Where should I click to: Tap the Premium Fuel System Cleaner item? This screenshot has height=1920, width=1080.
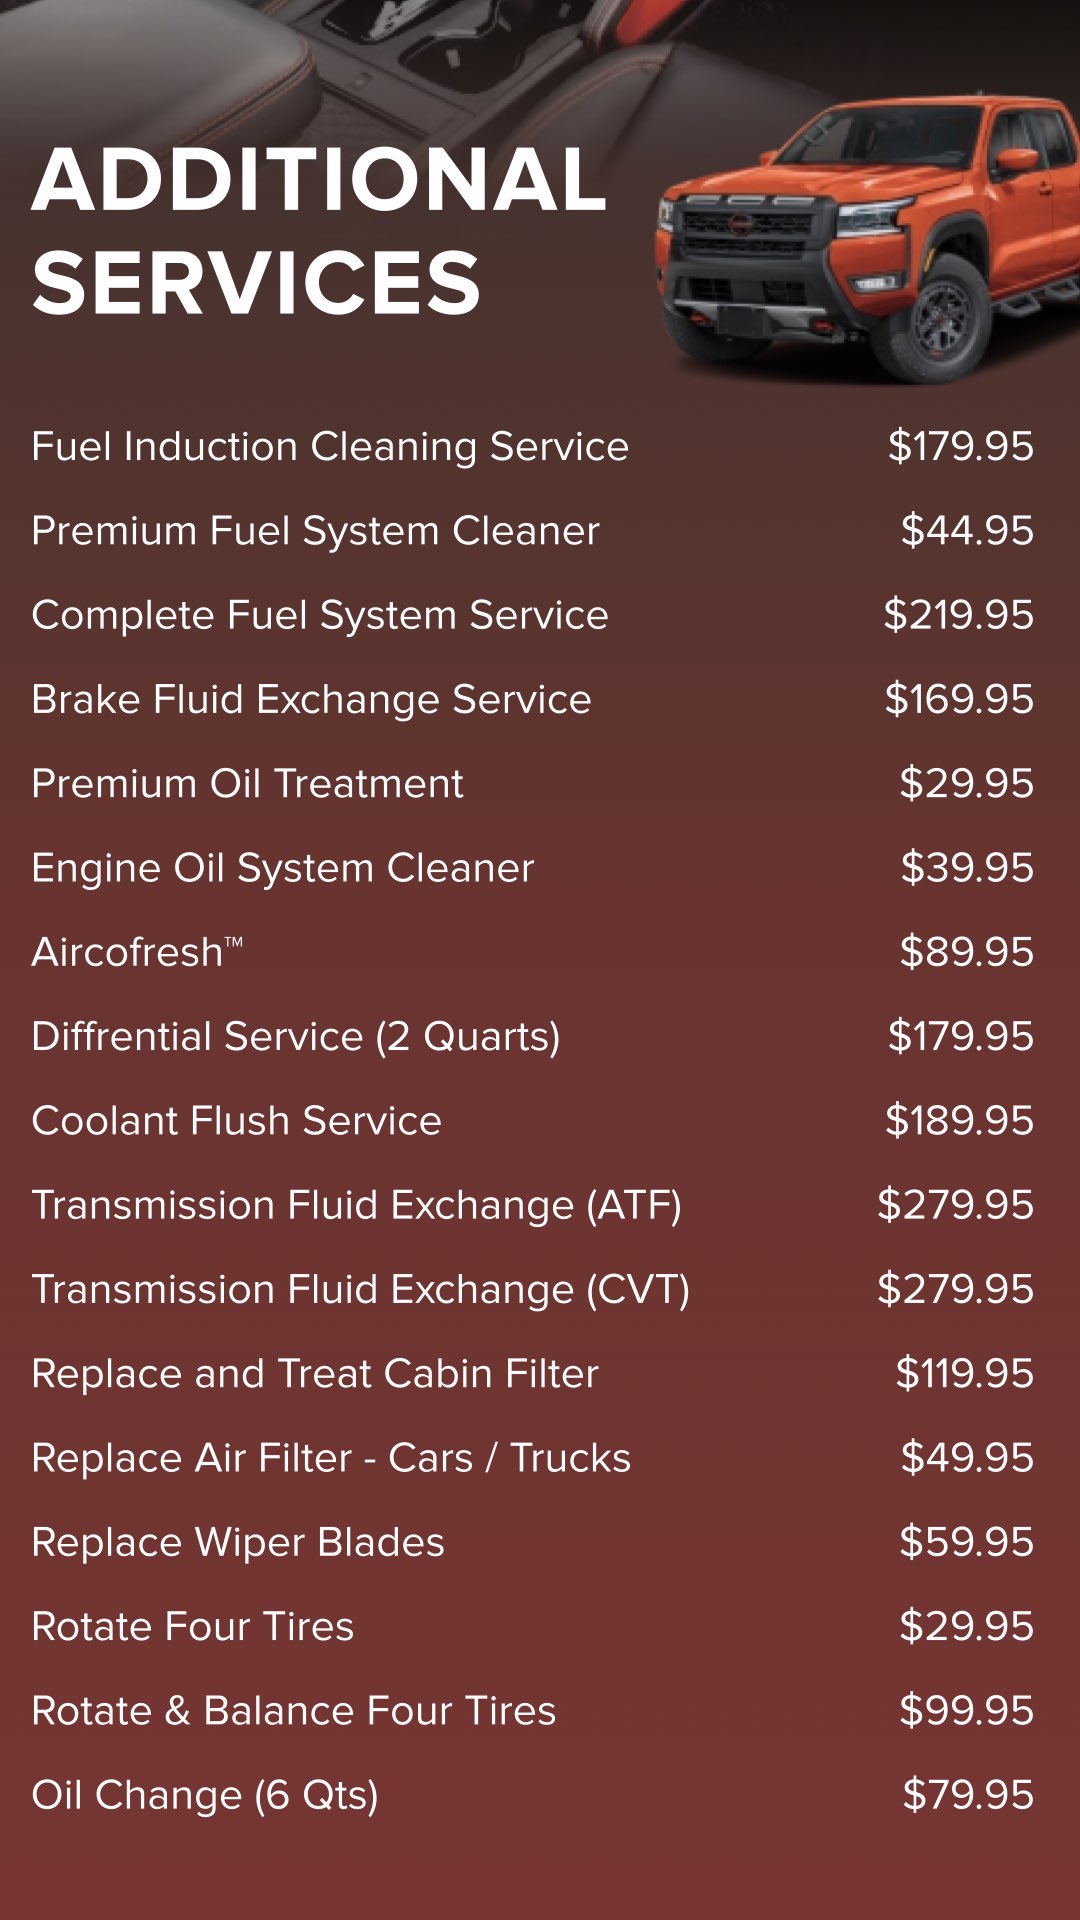click(315, 531)
